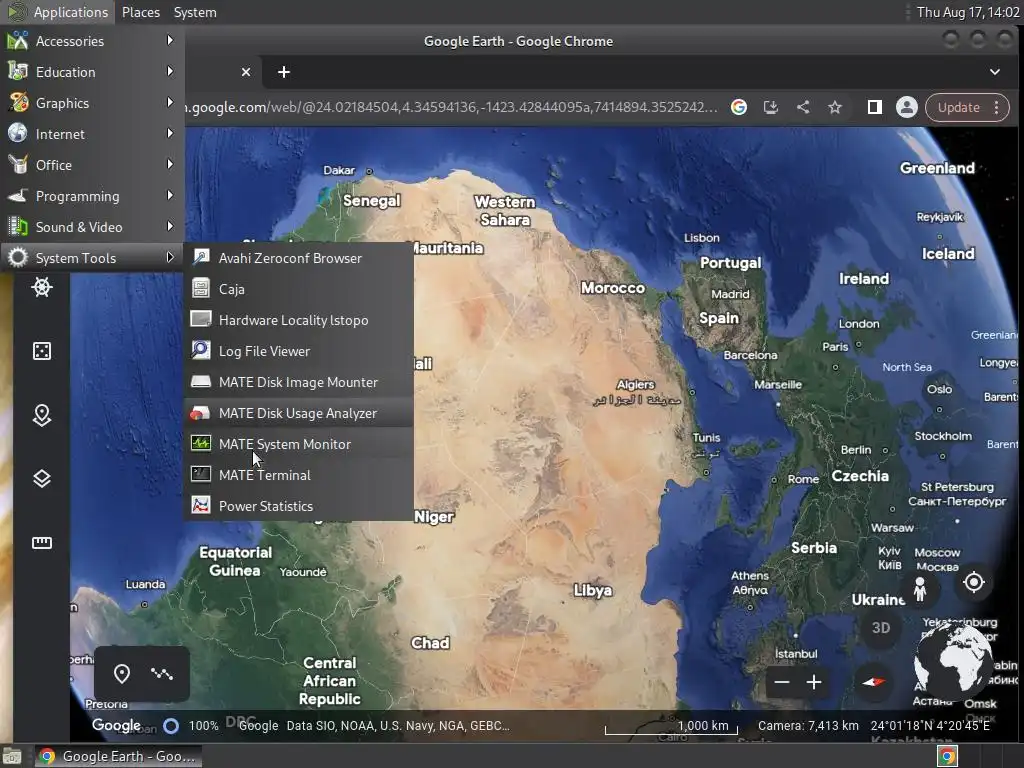
Task: Click the Greenland map label
Action: click(x=937, y=168)
